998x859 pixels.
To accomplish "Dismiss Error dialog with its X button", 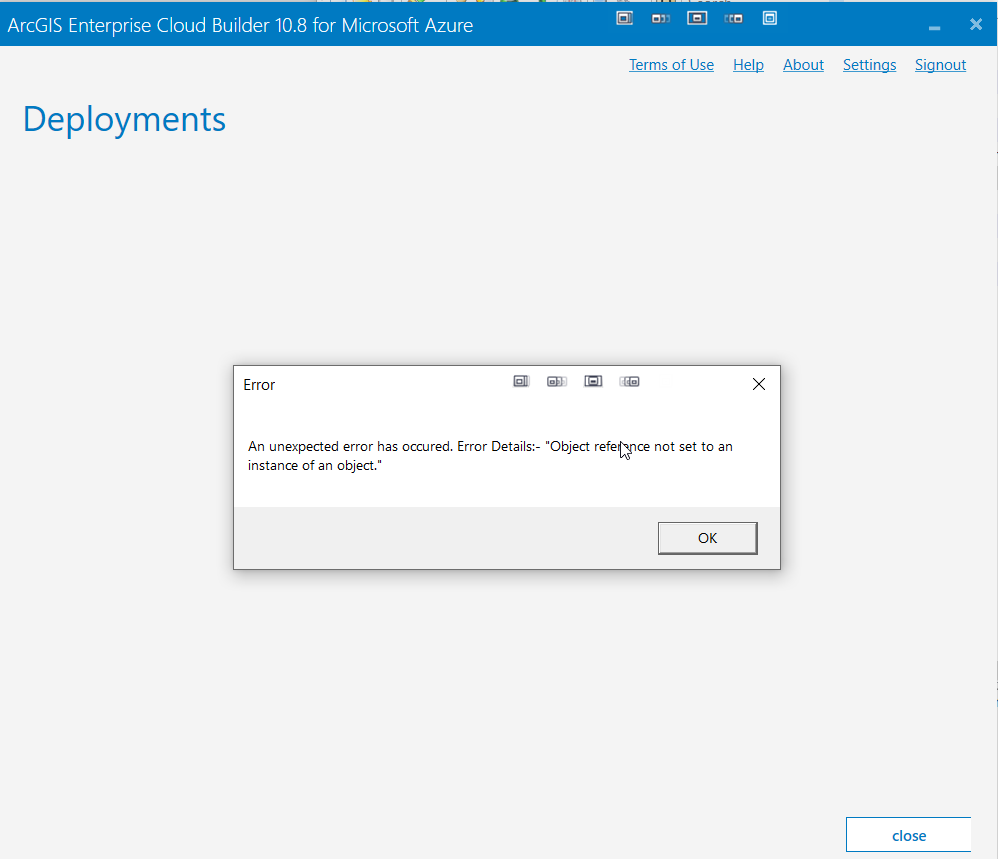I will 759,384.
